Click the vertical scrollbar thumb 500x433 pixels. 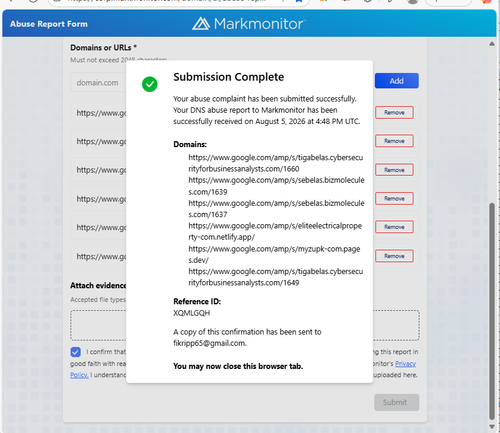pos(492,311)
